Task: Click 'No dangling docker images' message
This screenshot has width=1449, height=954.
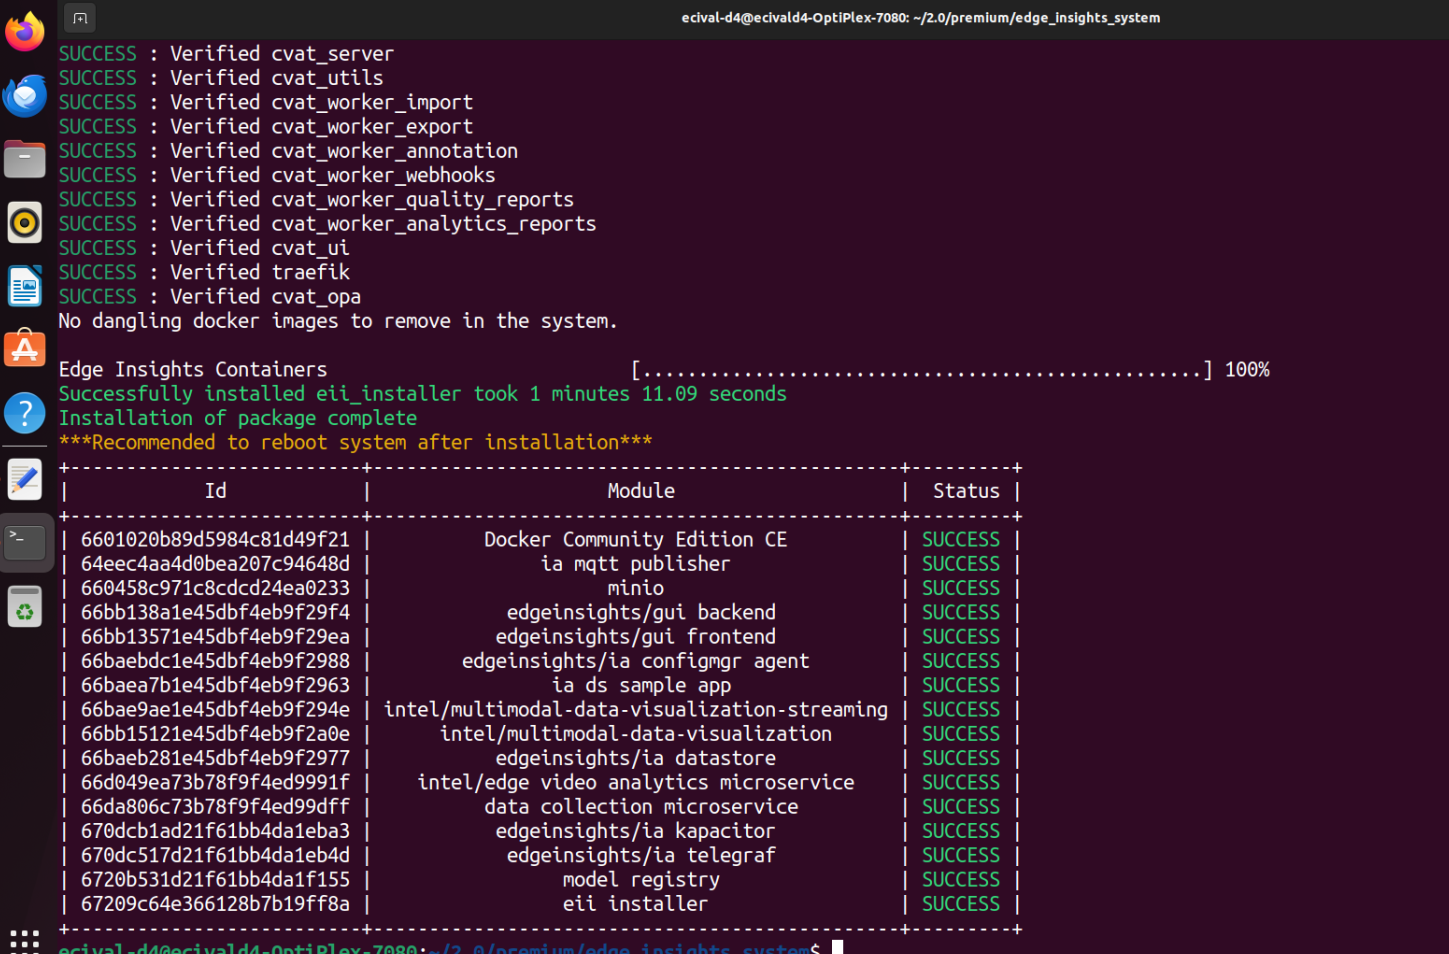Action: [338, 321]
